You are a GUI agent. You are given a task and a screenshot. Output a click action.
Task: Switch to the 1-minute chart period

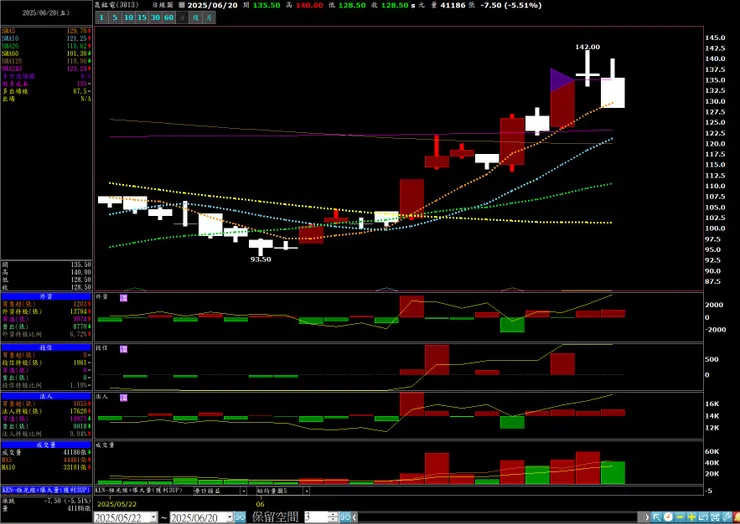coord(101,18)
